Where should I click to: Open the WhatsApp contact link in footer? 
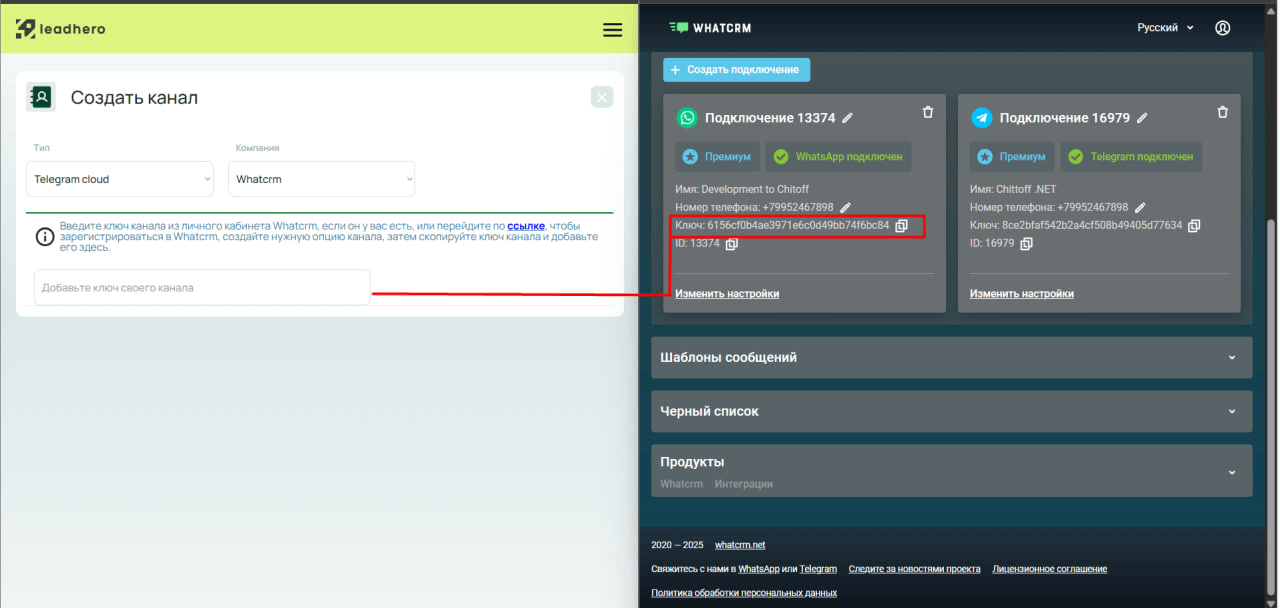[758, 569]
